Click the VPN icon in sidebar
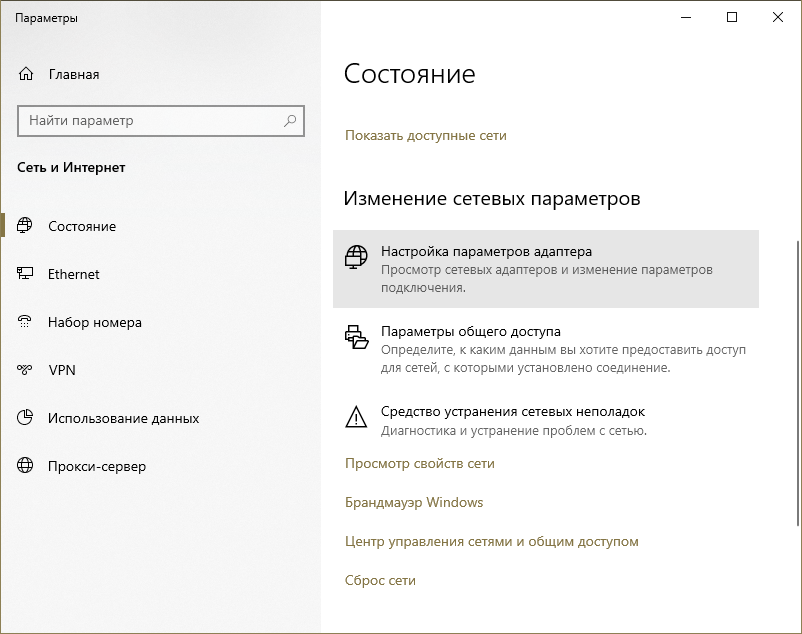This screenshot has height=634, width=802. 26,370
